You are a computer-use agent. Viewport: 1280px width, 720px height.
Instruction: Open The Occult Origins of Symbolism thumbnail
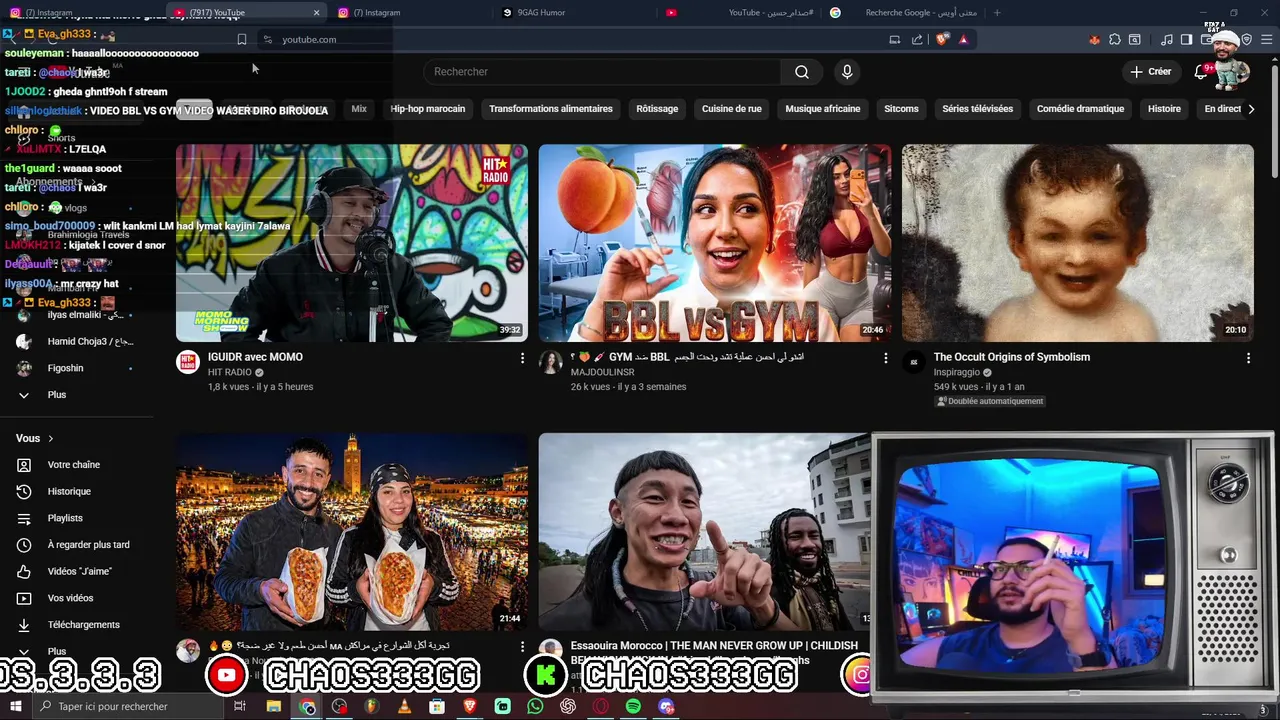click(x=1078, y=243)
